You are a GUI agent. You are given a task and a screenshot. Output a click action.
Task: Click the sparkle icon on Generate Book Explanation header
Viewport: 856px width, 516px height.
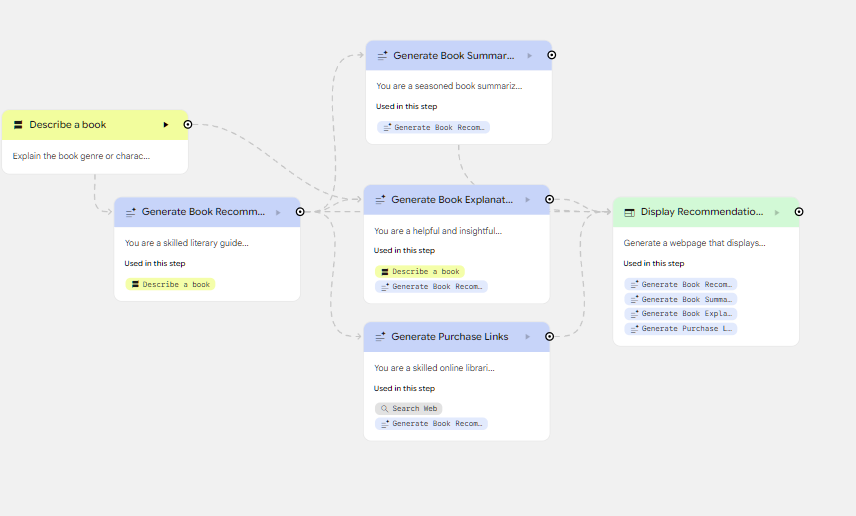380,200
